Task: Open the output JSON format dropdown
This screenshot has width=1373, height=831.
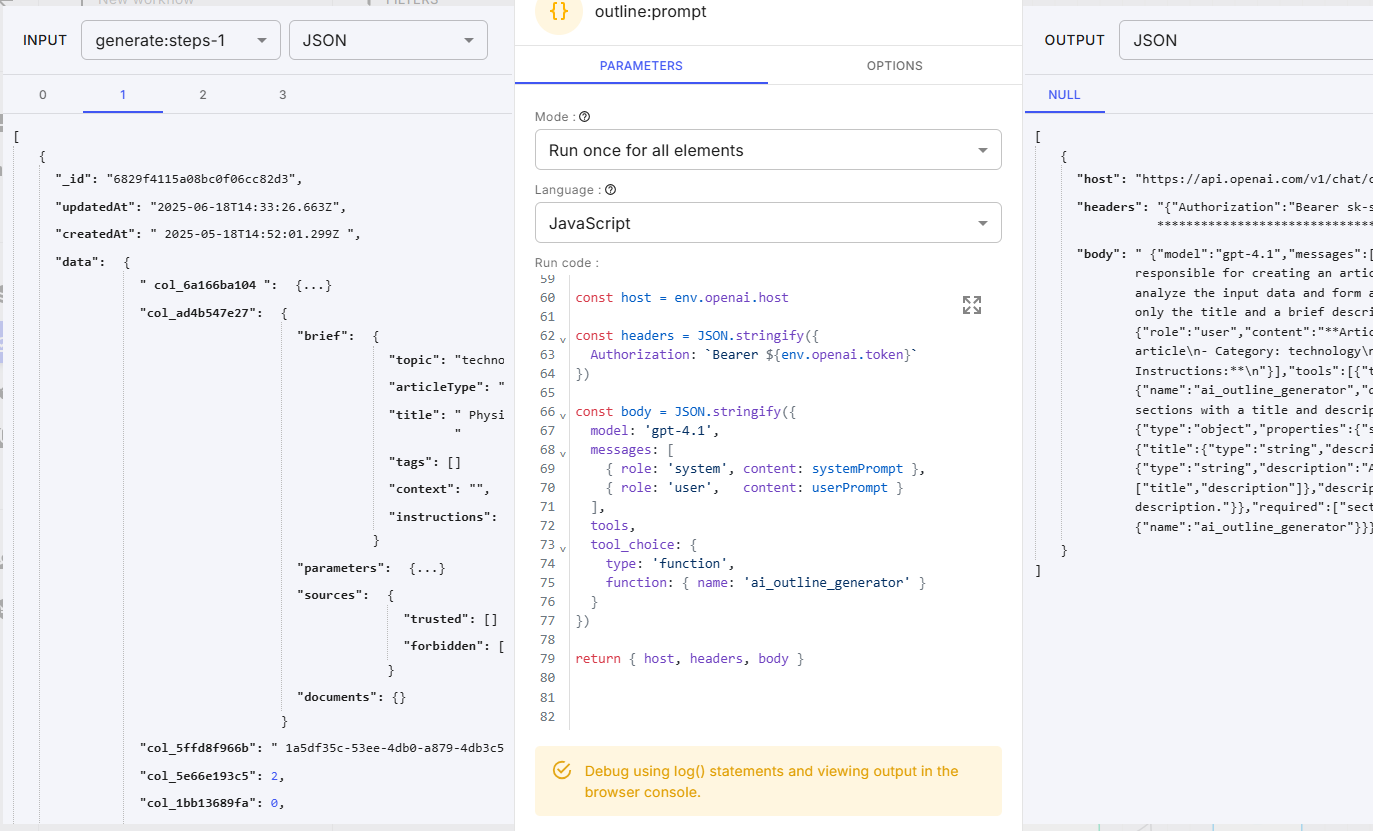Action: pos(1245,40)
